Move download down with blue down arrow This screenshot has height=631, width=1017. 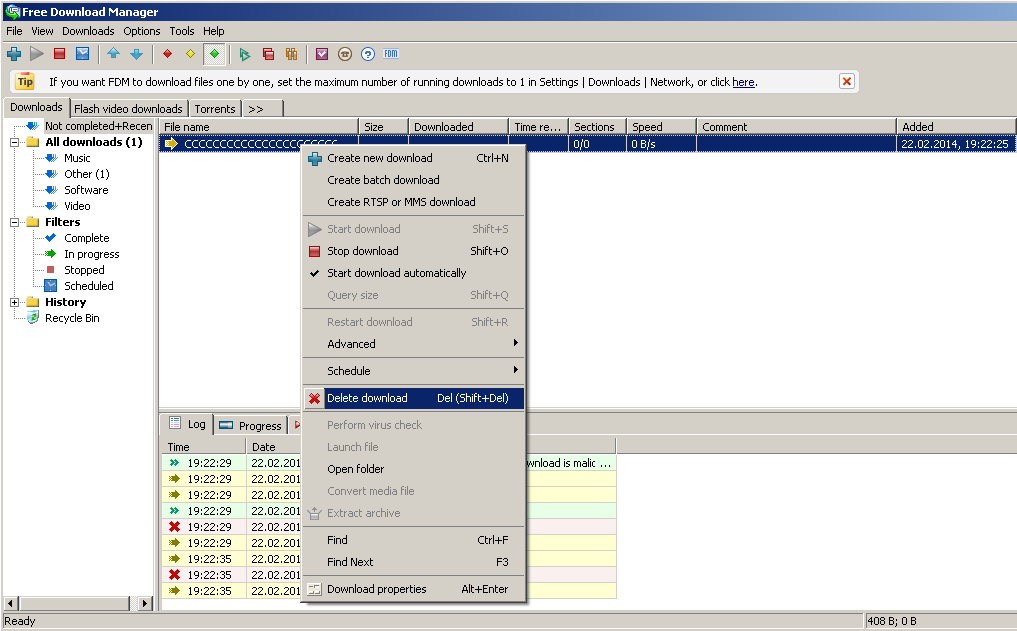pyautogui.click(x=136, y=54)
